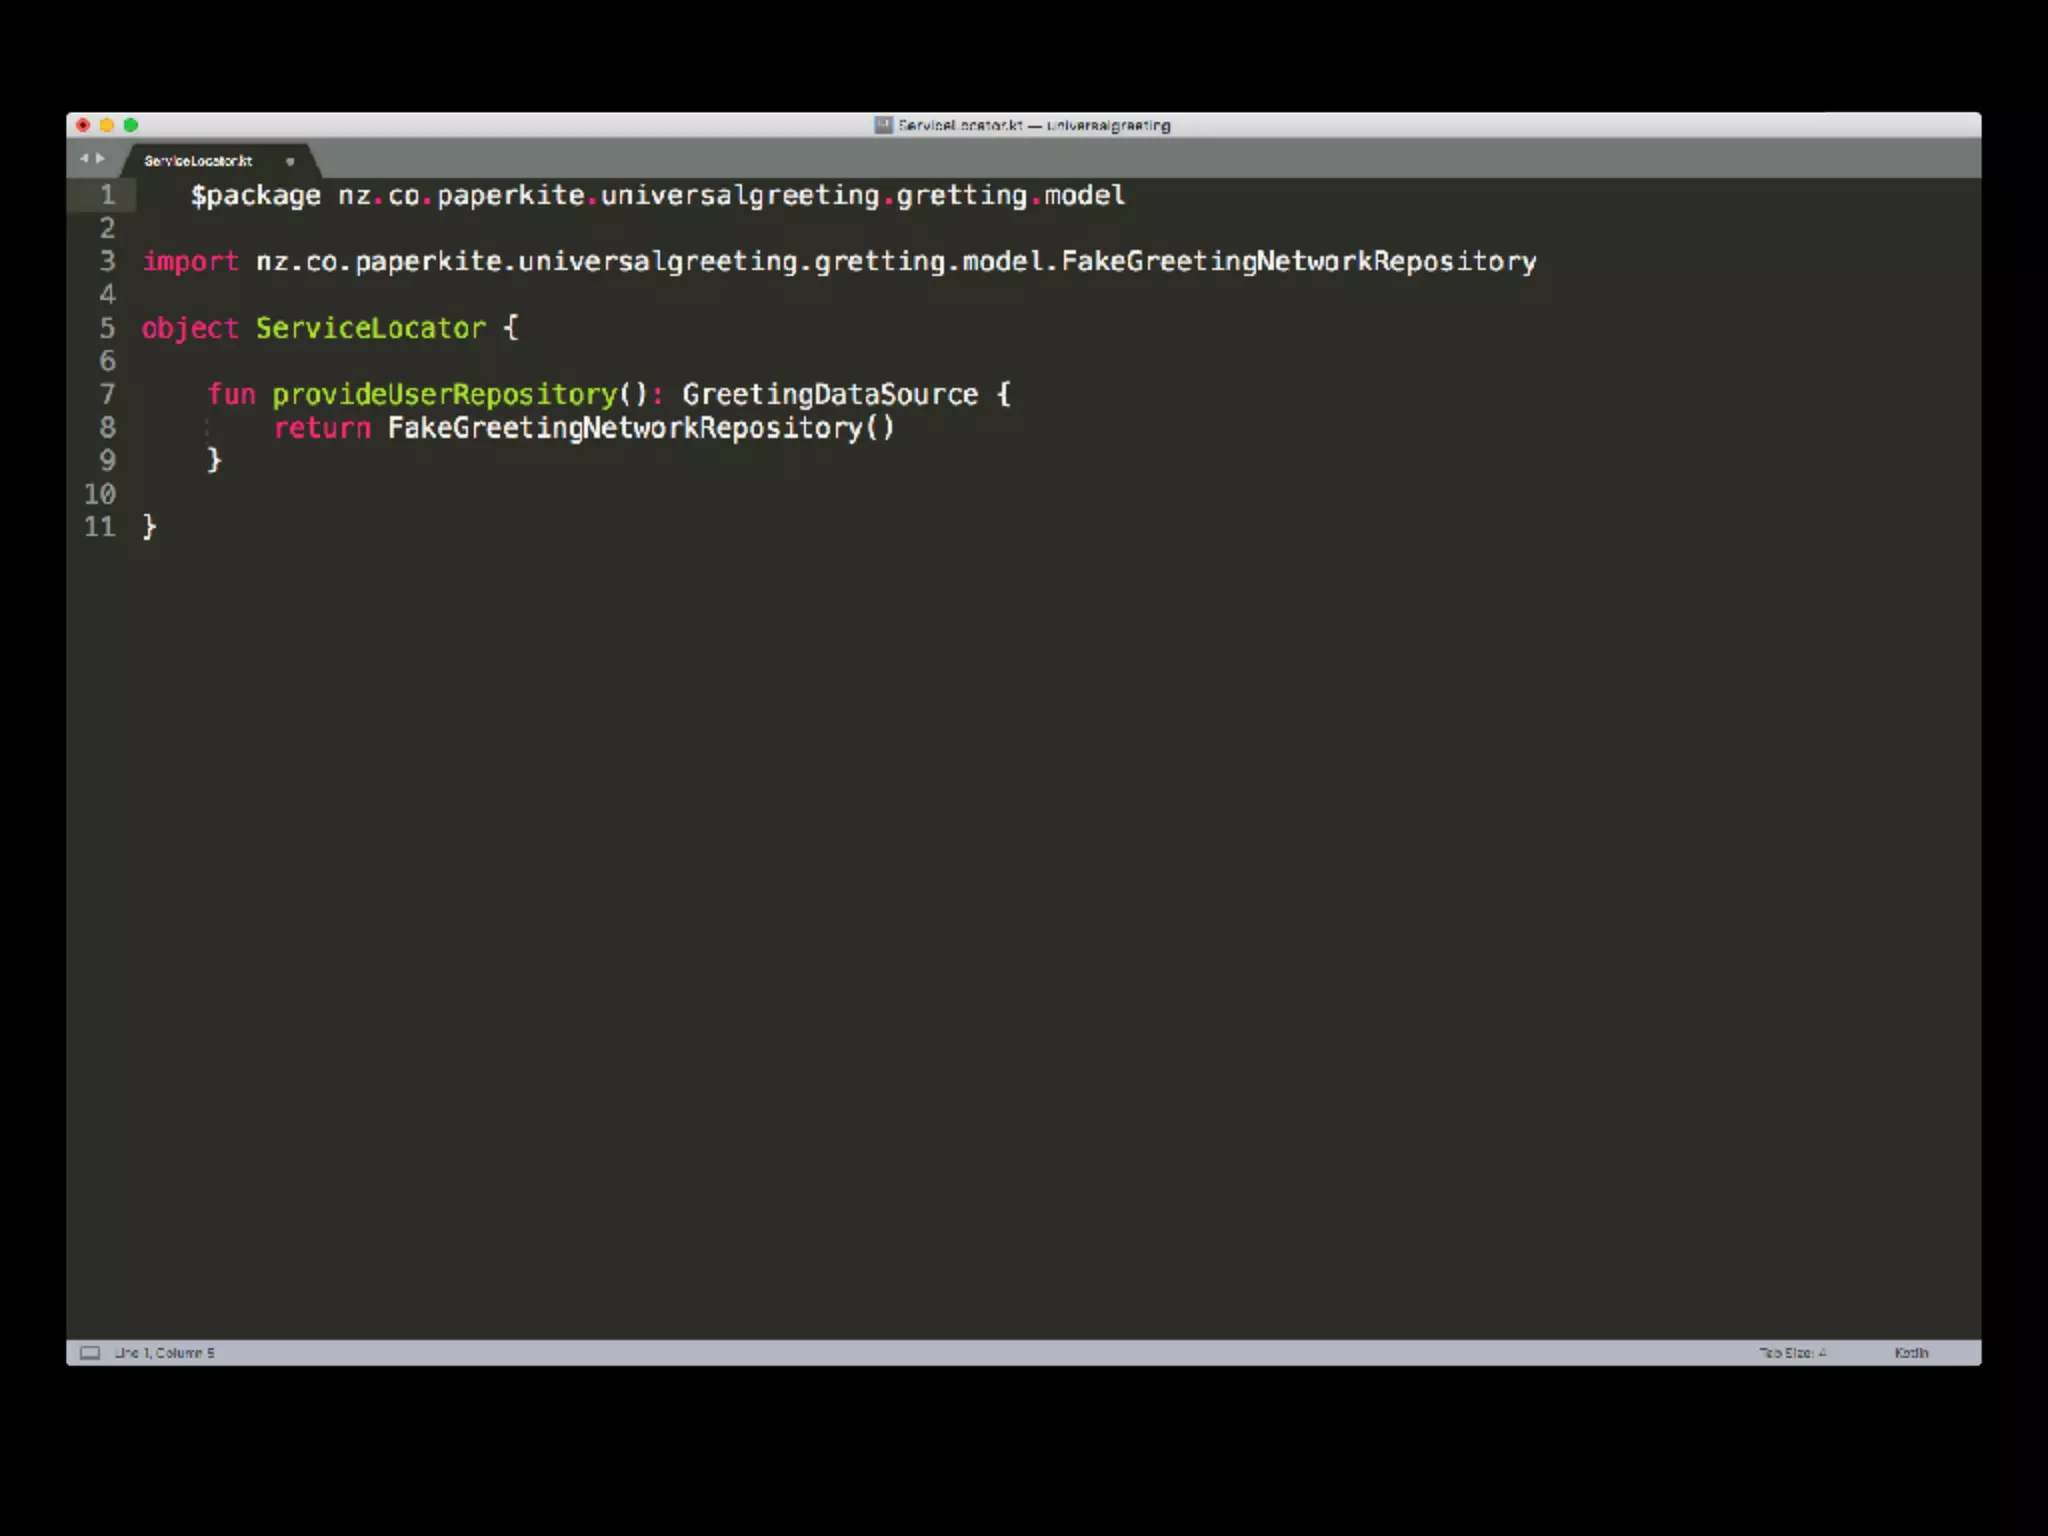Viewport: 2048px width, 1536px height.
Task: Minimize window using yellow button
Action: point(107,125)
